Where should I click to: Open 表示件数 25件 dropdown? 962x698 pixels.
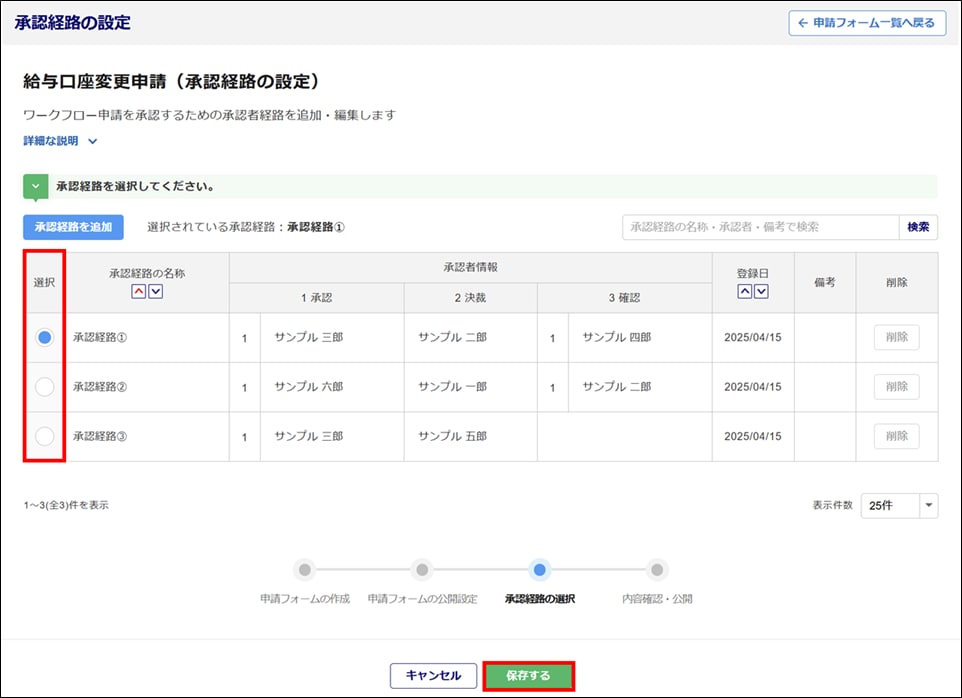899,505
